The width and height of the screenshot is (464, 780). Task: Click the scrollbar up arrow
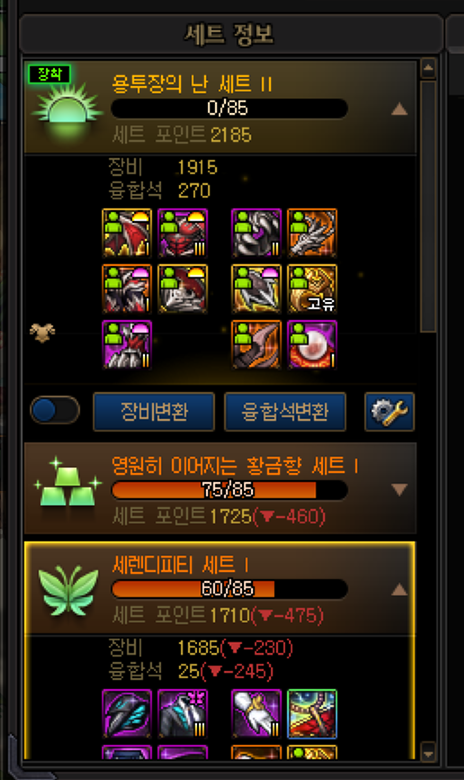coord(428,68)
